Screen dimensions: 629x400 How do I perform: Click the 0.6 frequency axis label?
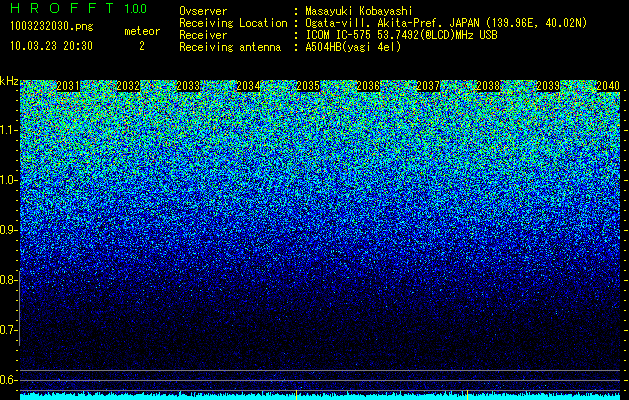coord(9,380)
